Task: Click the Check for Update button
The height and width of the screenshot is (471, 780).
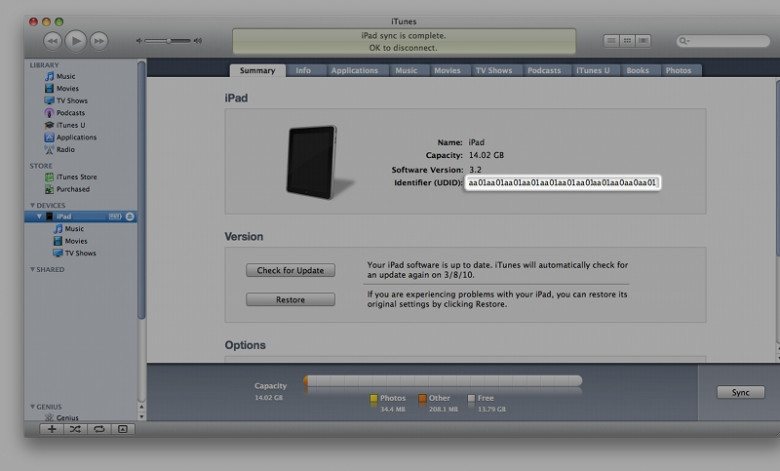Action: (x=291, y=270)
